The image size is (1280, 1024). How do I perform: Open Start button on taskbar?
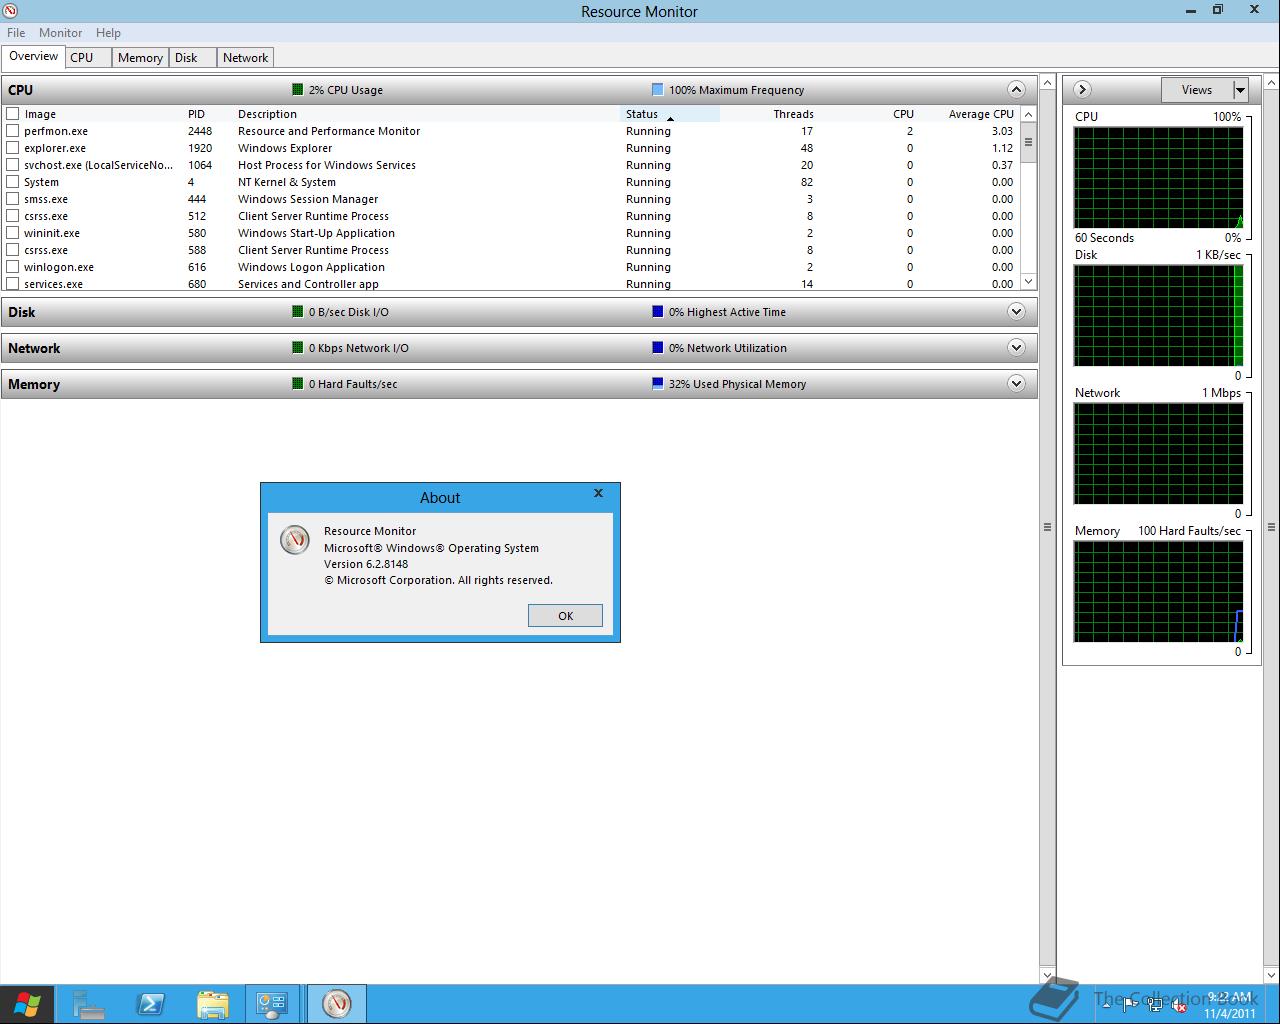point(27,1004)
